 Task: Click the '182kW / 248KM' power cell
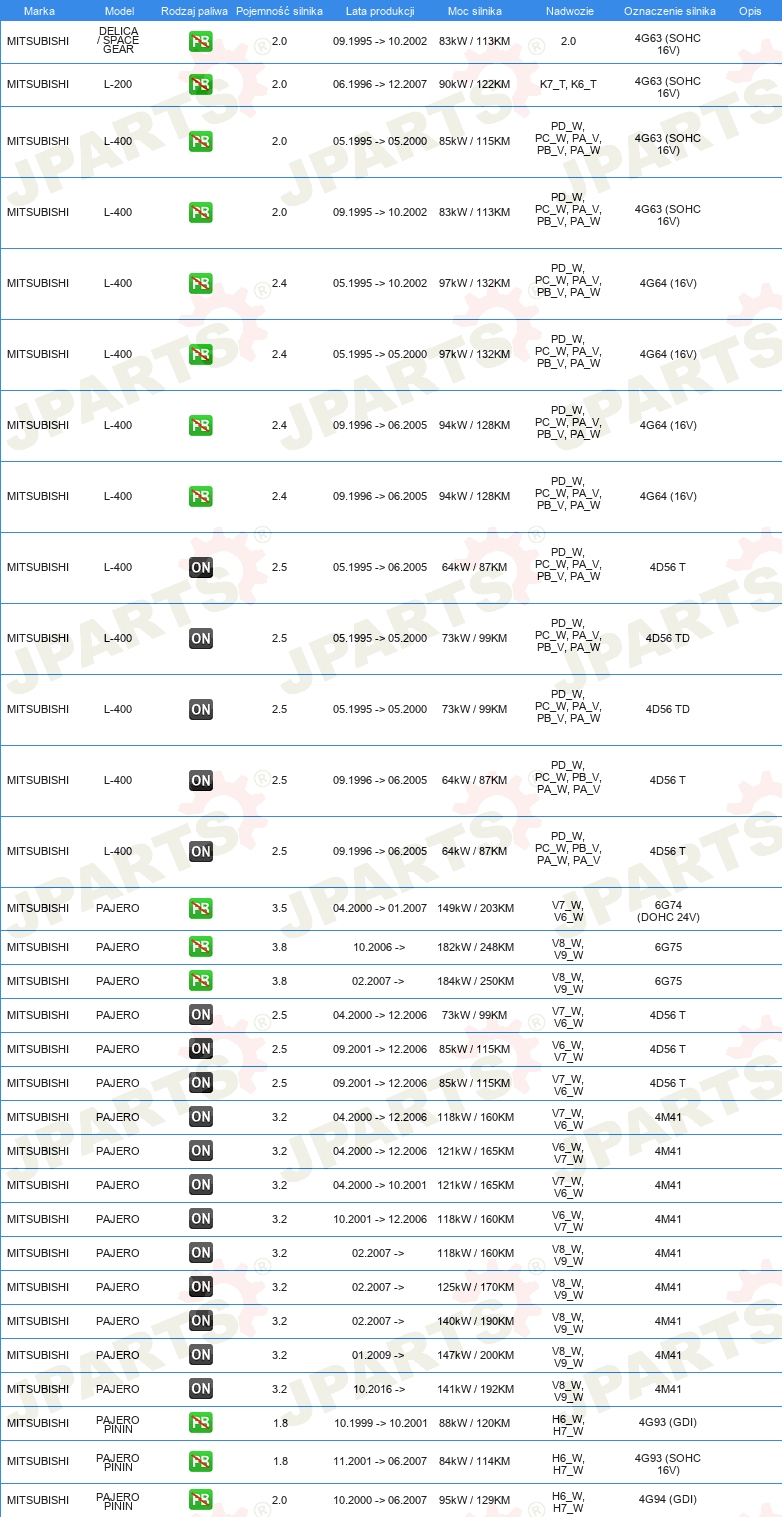[x=476, y=947]
